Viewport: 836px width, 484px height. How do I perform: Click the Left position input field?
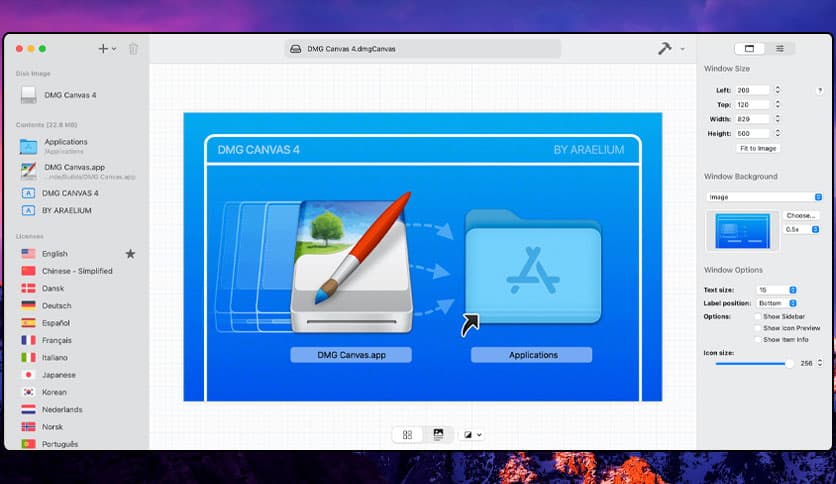pyautogui.click(x=752, y=90)
